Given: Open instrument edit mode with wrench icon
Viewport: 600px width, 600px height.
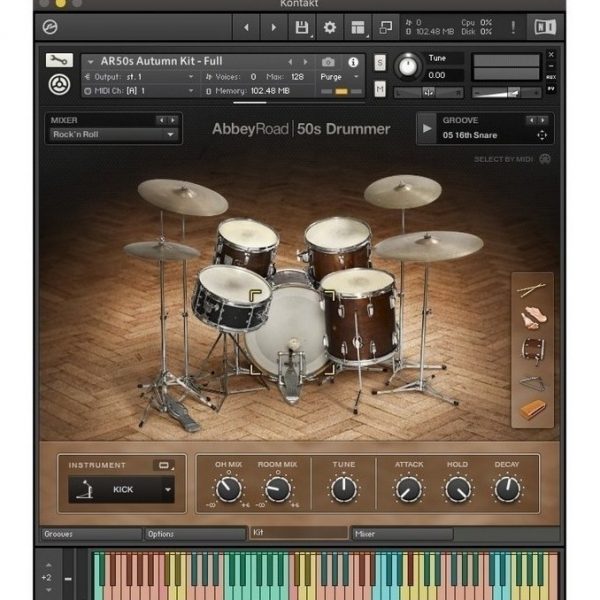Looking at the screenshot, I should [59, 60].
